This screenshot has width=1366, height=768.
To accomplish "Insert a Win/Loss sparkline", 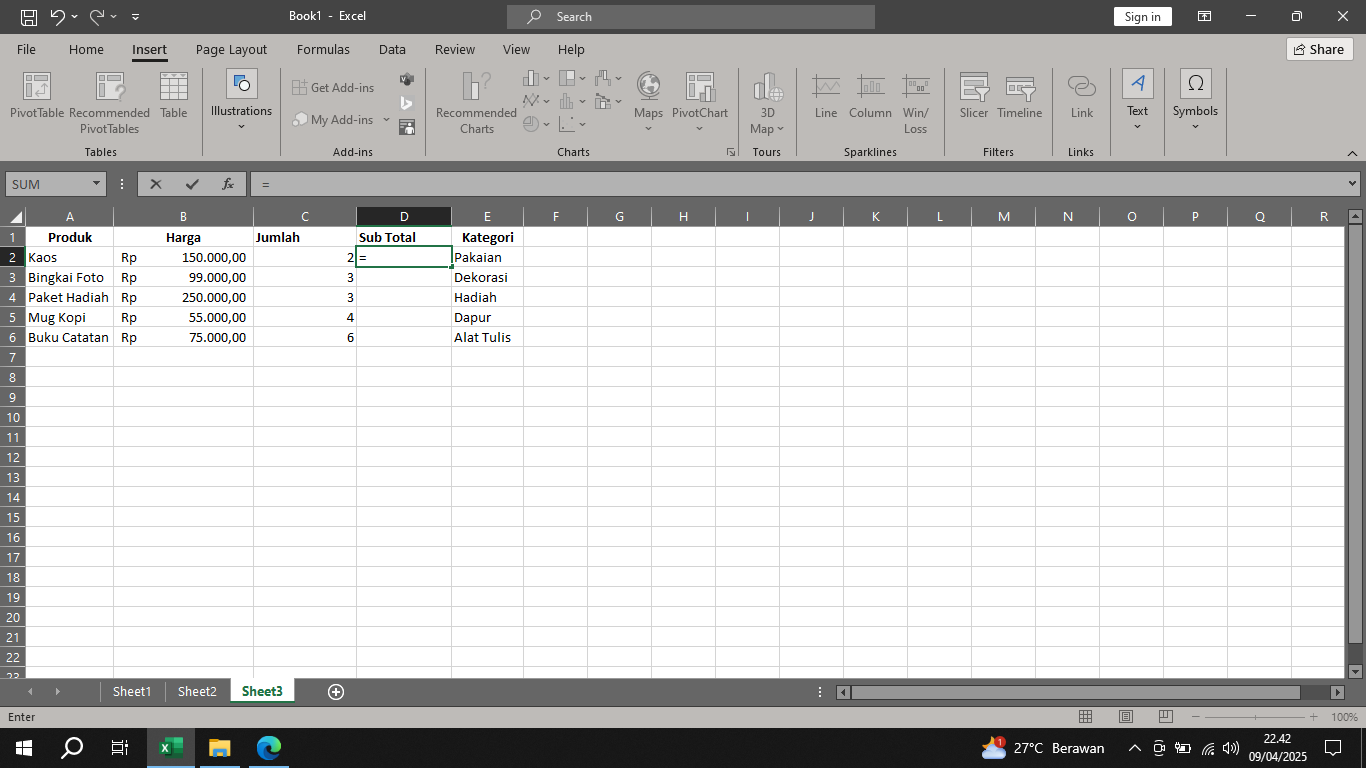I will [916, 102].
